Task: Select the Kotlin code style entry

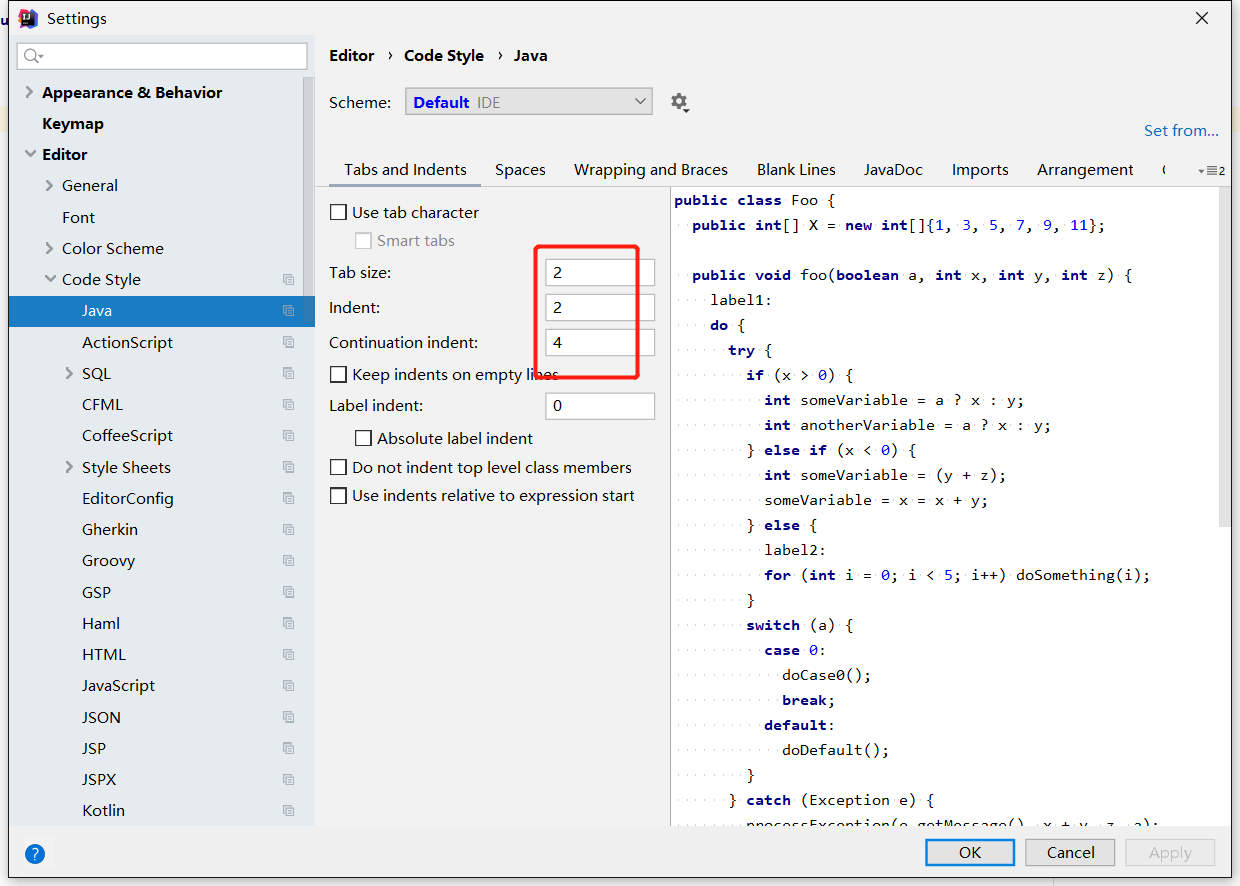Action: click(103, 811)
